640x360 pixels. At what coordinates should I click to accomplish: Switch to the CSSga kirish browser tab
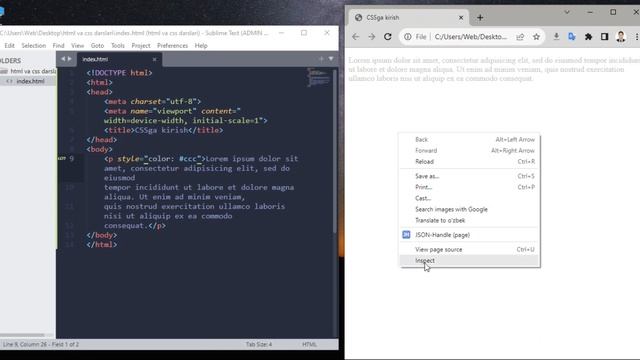point(408,18)
